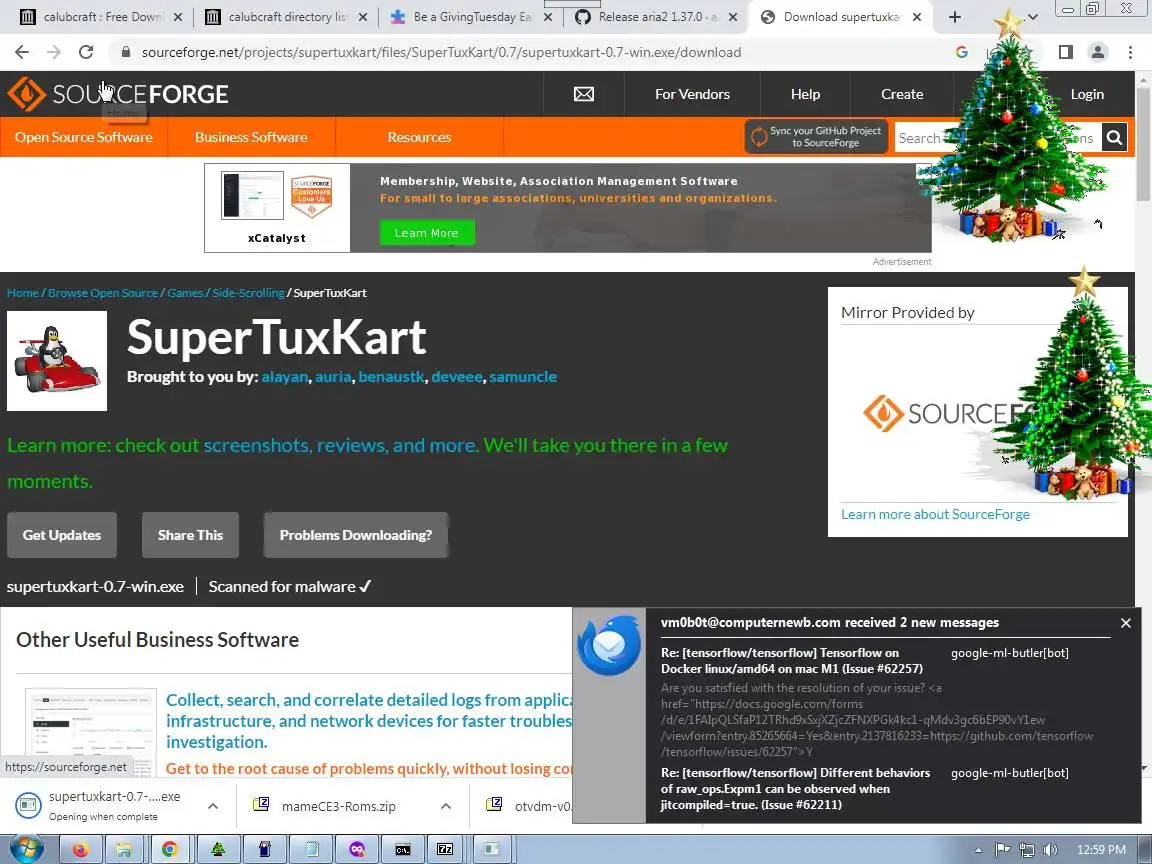Follow Browse Open Source breadcrumb
Viewport: 1152px width, 864px height.
point(103,292)
